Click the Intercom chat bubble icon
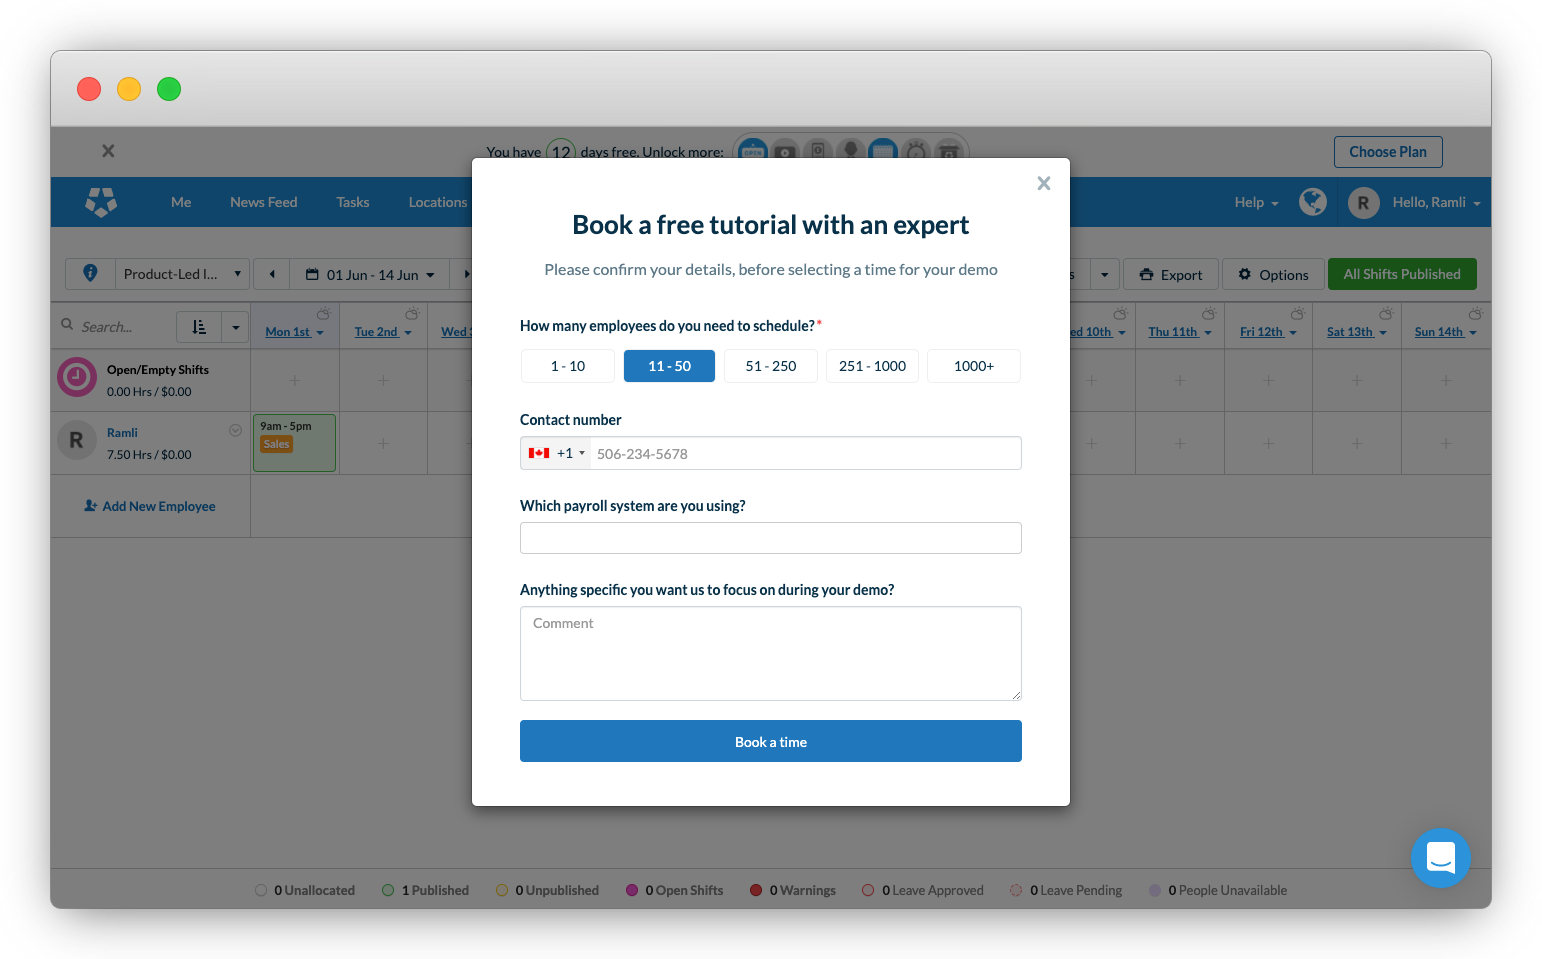The width and height of the screenshot is (1542, 959). (1440, 857)
